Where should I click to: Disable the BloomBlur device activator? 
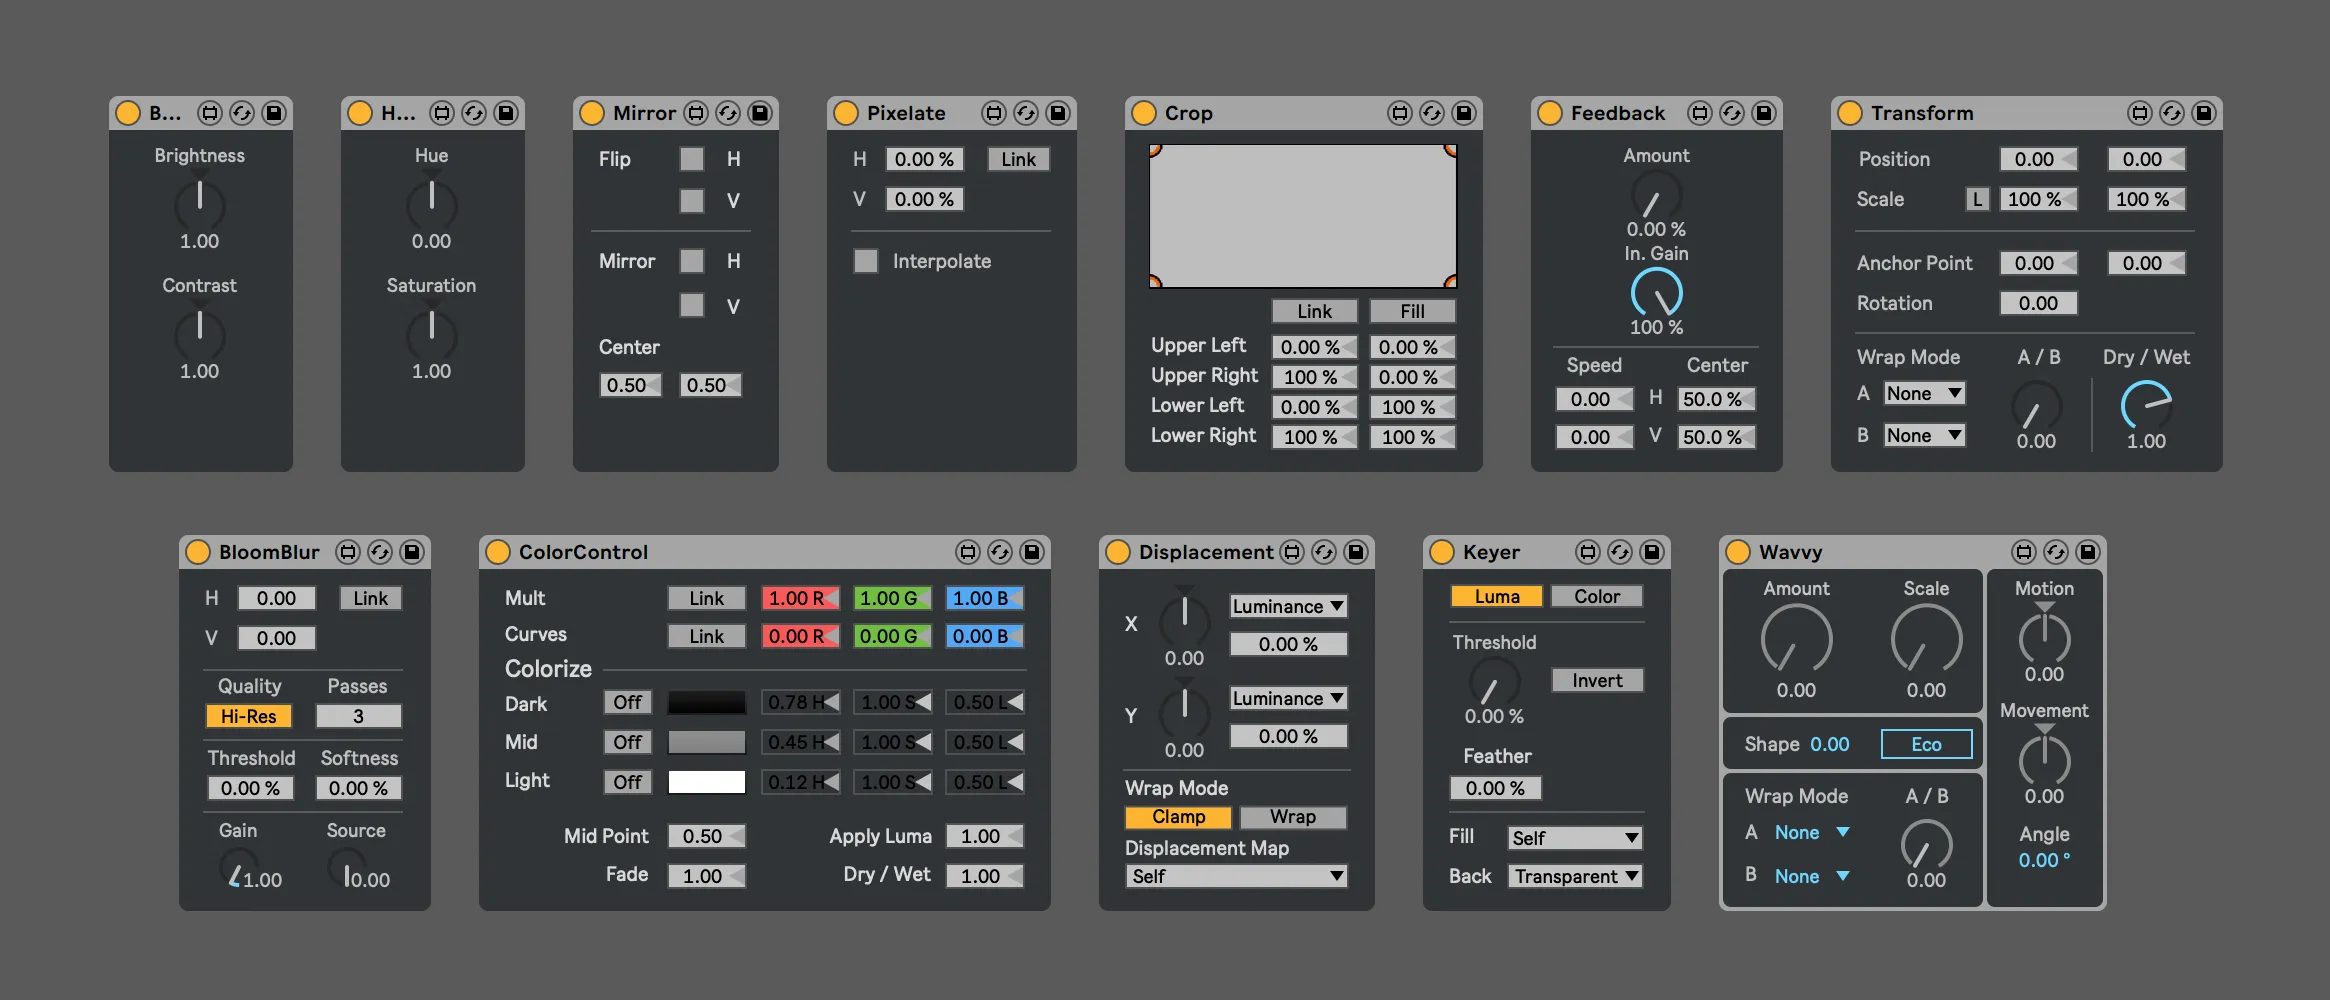click(198, 552)
